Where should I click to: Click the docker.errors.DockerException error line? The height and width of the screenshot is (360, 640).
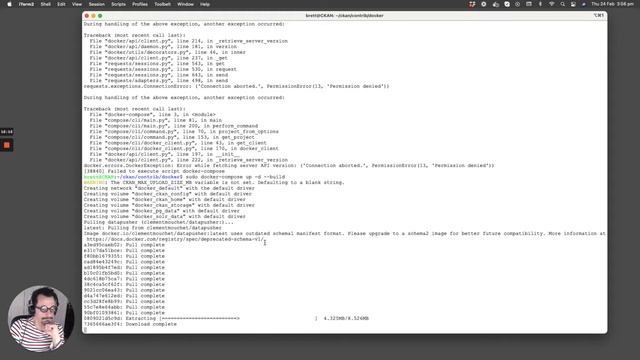(x=289, y=166)
